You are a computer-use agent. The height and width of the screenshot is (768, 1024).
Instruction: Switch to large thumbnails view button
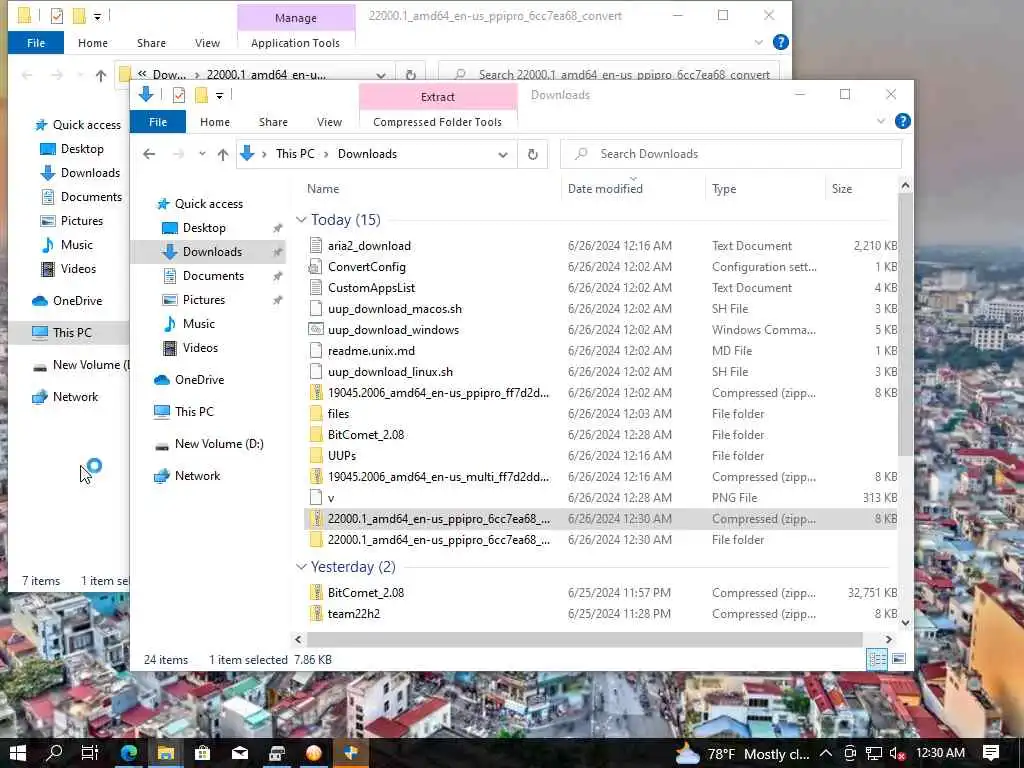click(899, 659)
